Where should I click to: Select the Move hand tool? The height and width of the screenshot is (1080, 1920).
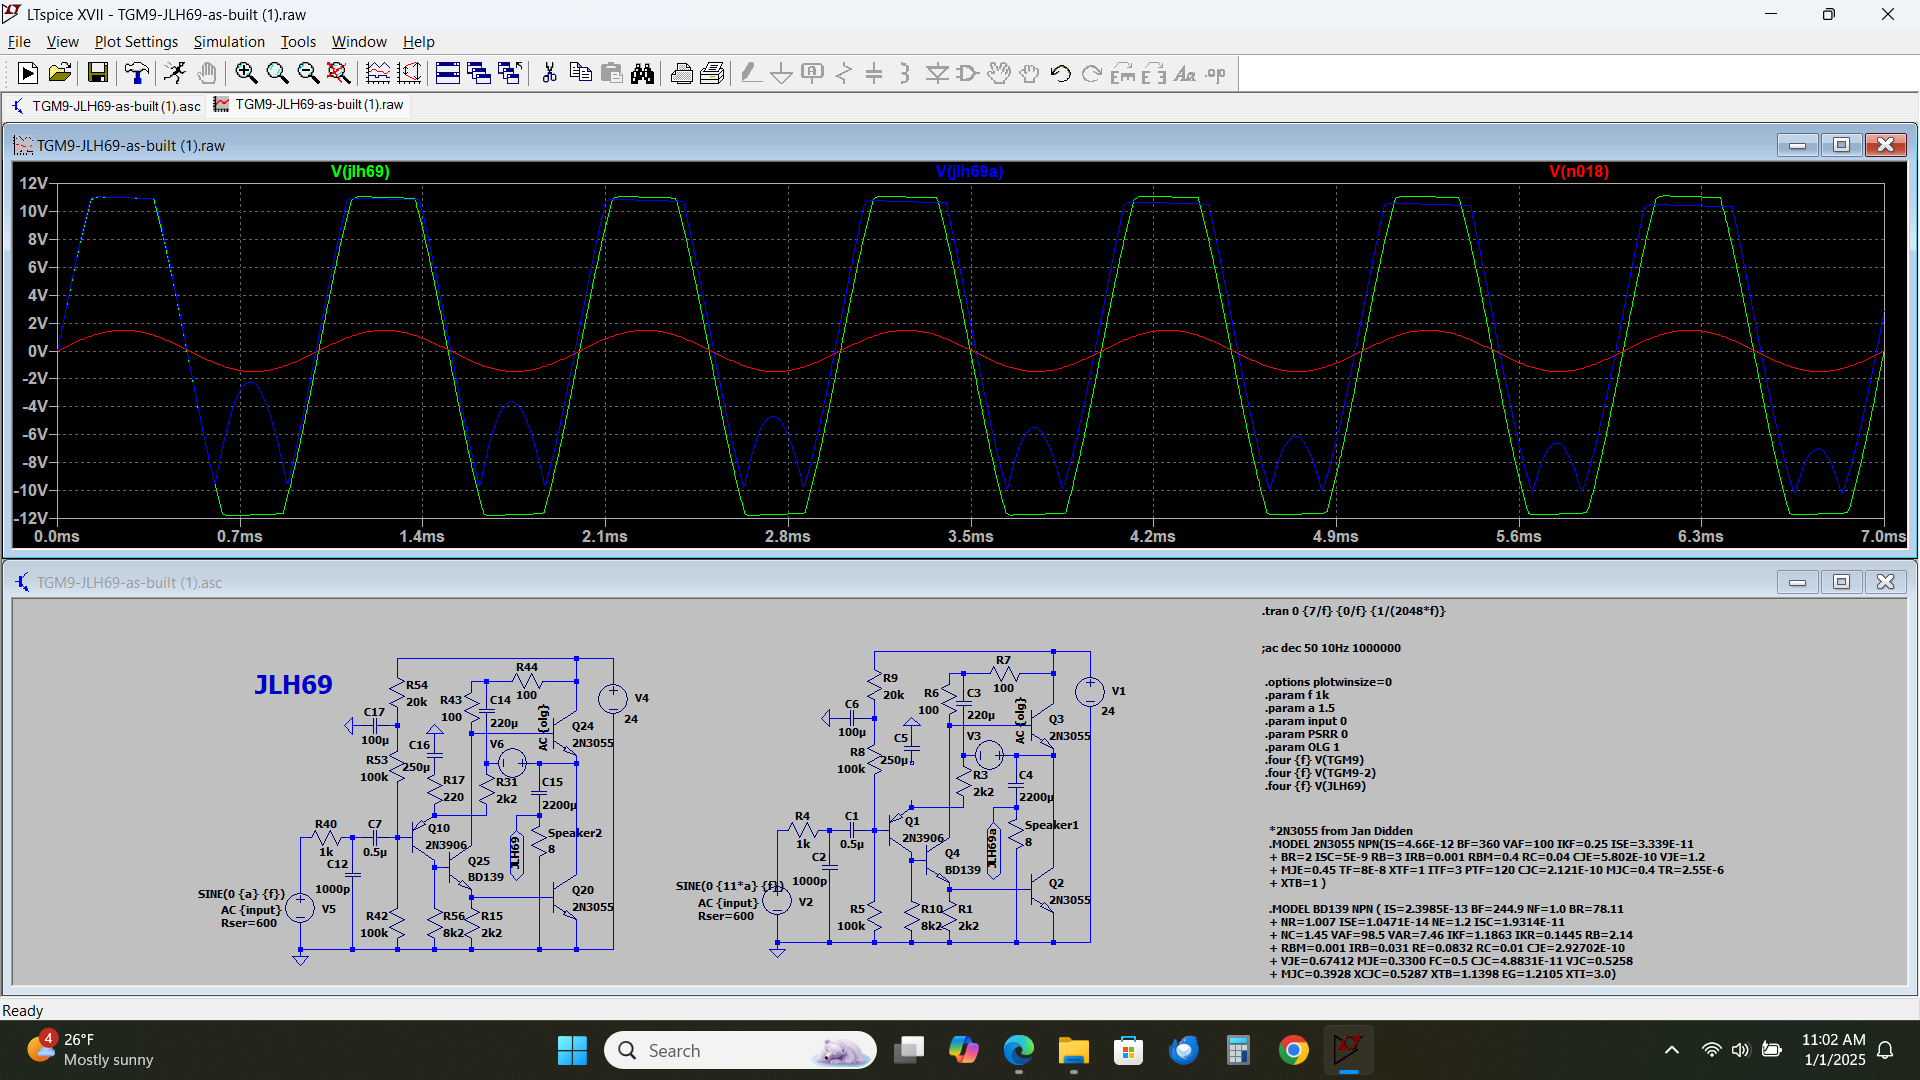[x=998, y=73]
